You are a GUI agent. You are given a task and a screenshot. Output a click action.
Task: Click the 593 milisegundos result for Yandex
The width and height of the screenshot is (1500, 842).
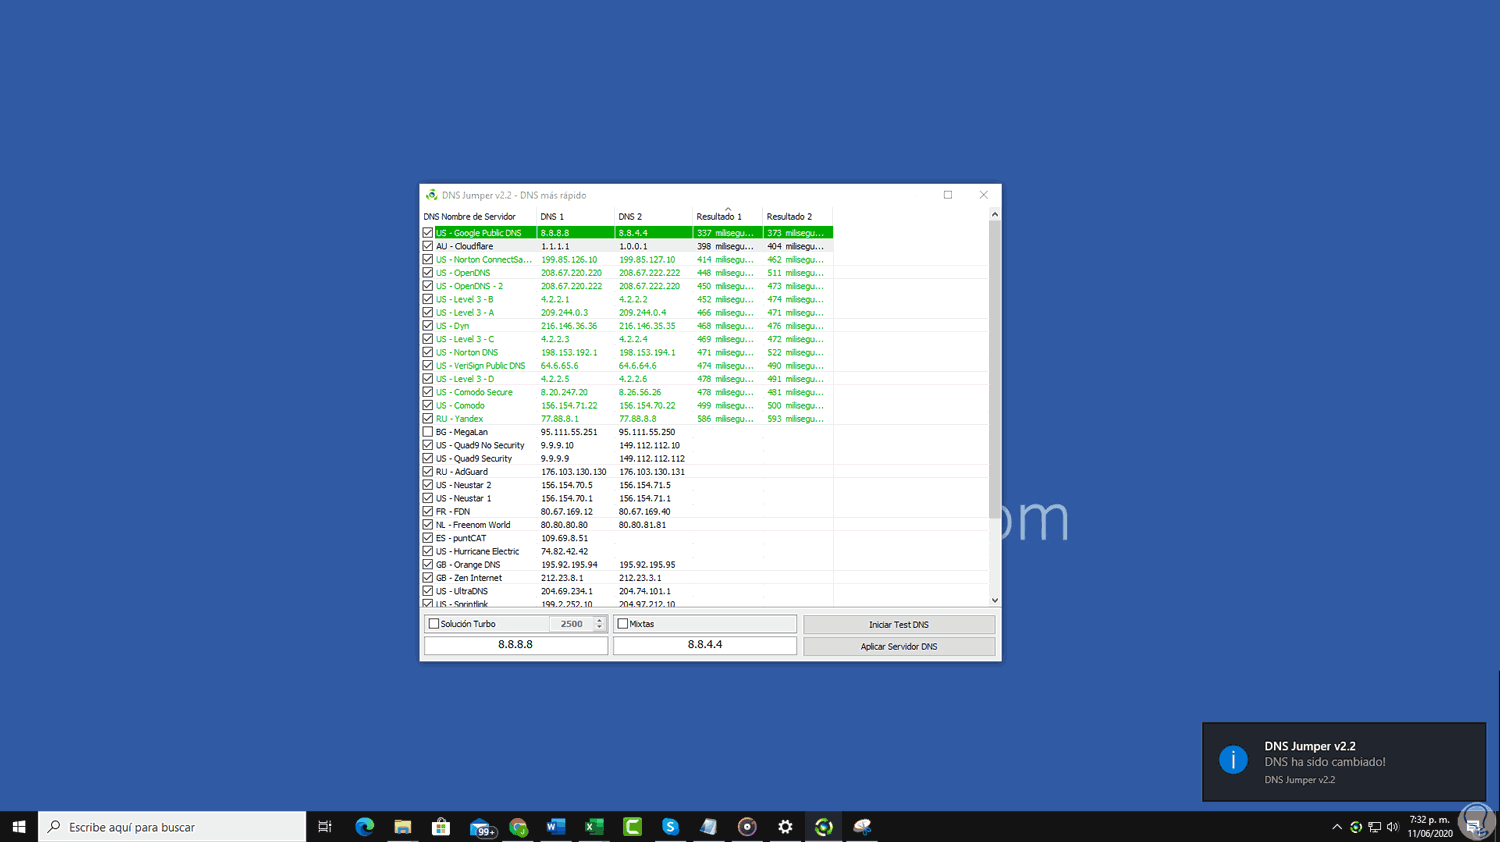point(795,419)
